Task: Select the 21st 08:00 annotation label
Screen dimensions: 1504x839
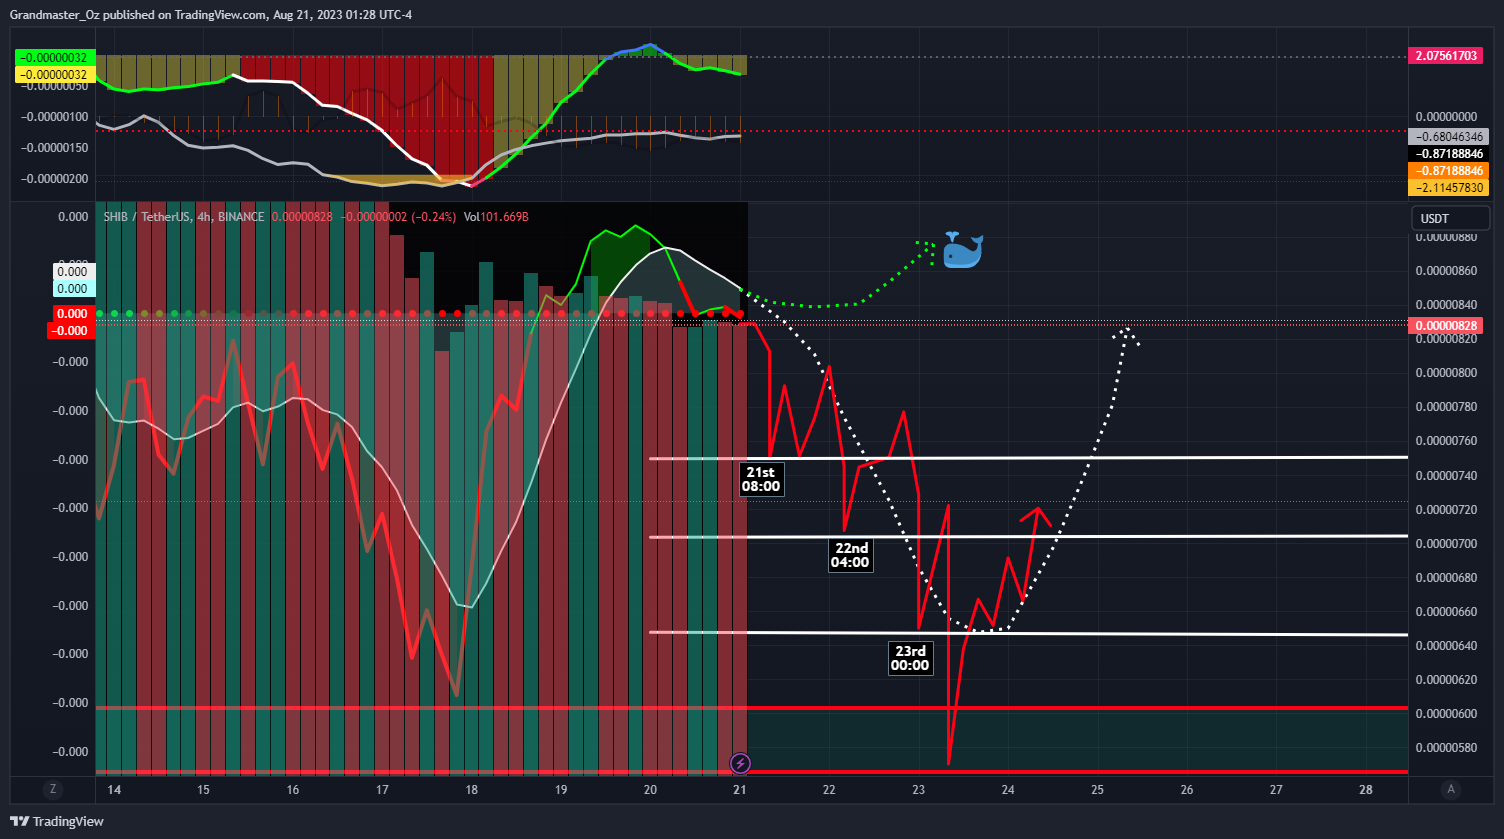Action: pos(760,479)
